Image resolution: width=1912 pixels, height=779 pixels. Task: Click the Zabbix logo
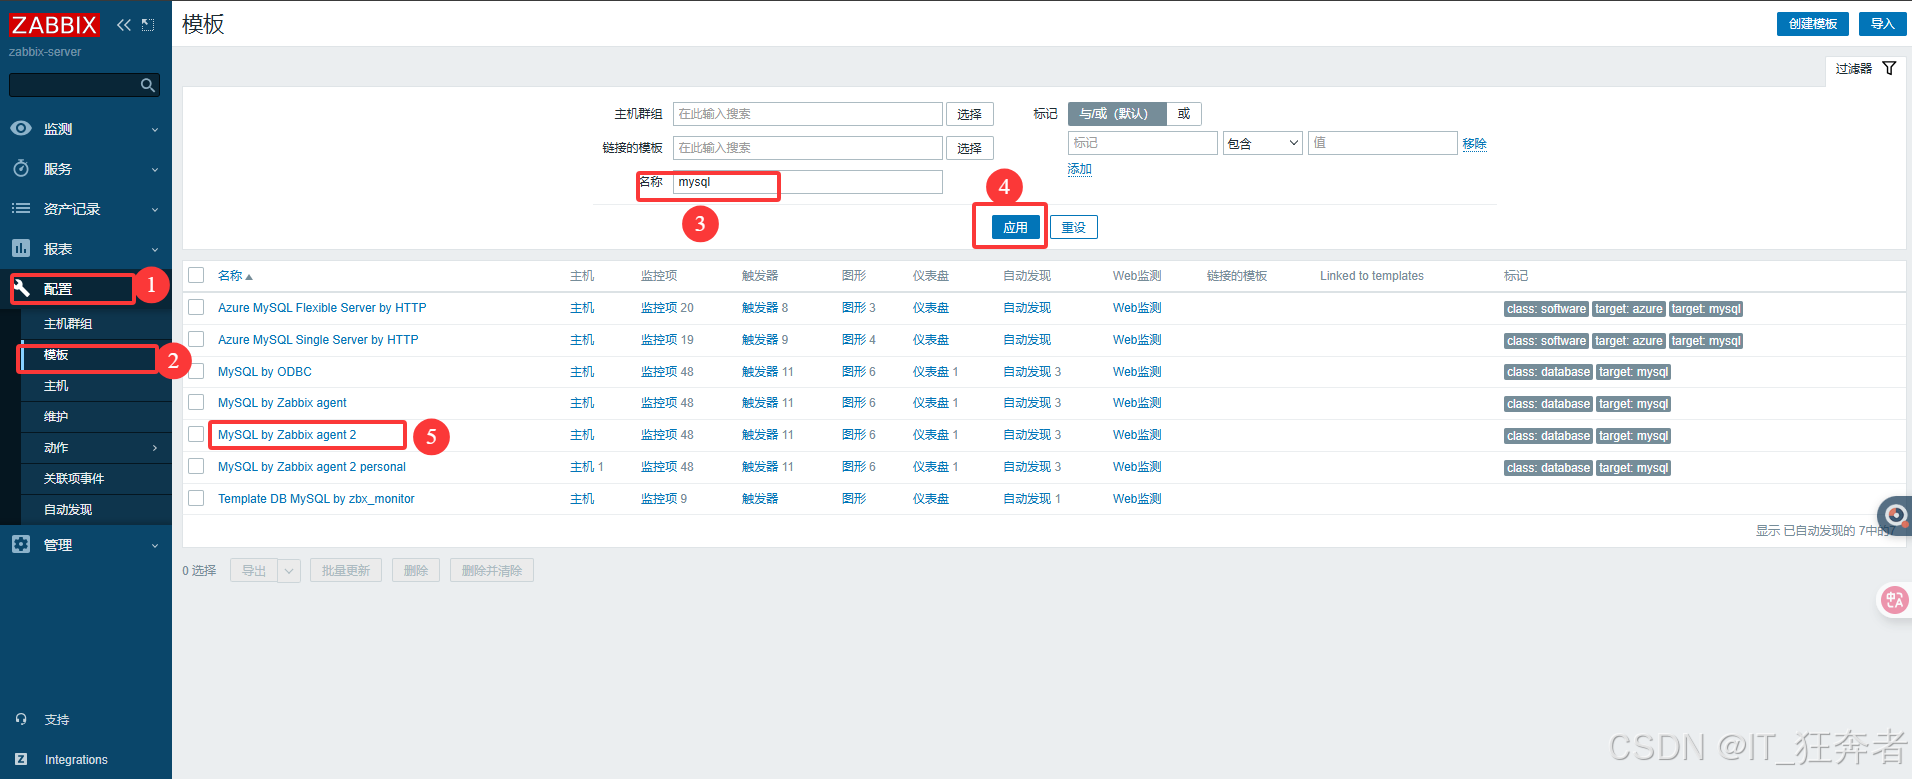pyautogui.click(x=54, y=25)
